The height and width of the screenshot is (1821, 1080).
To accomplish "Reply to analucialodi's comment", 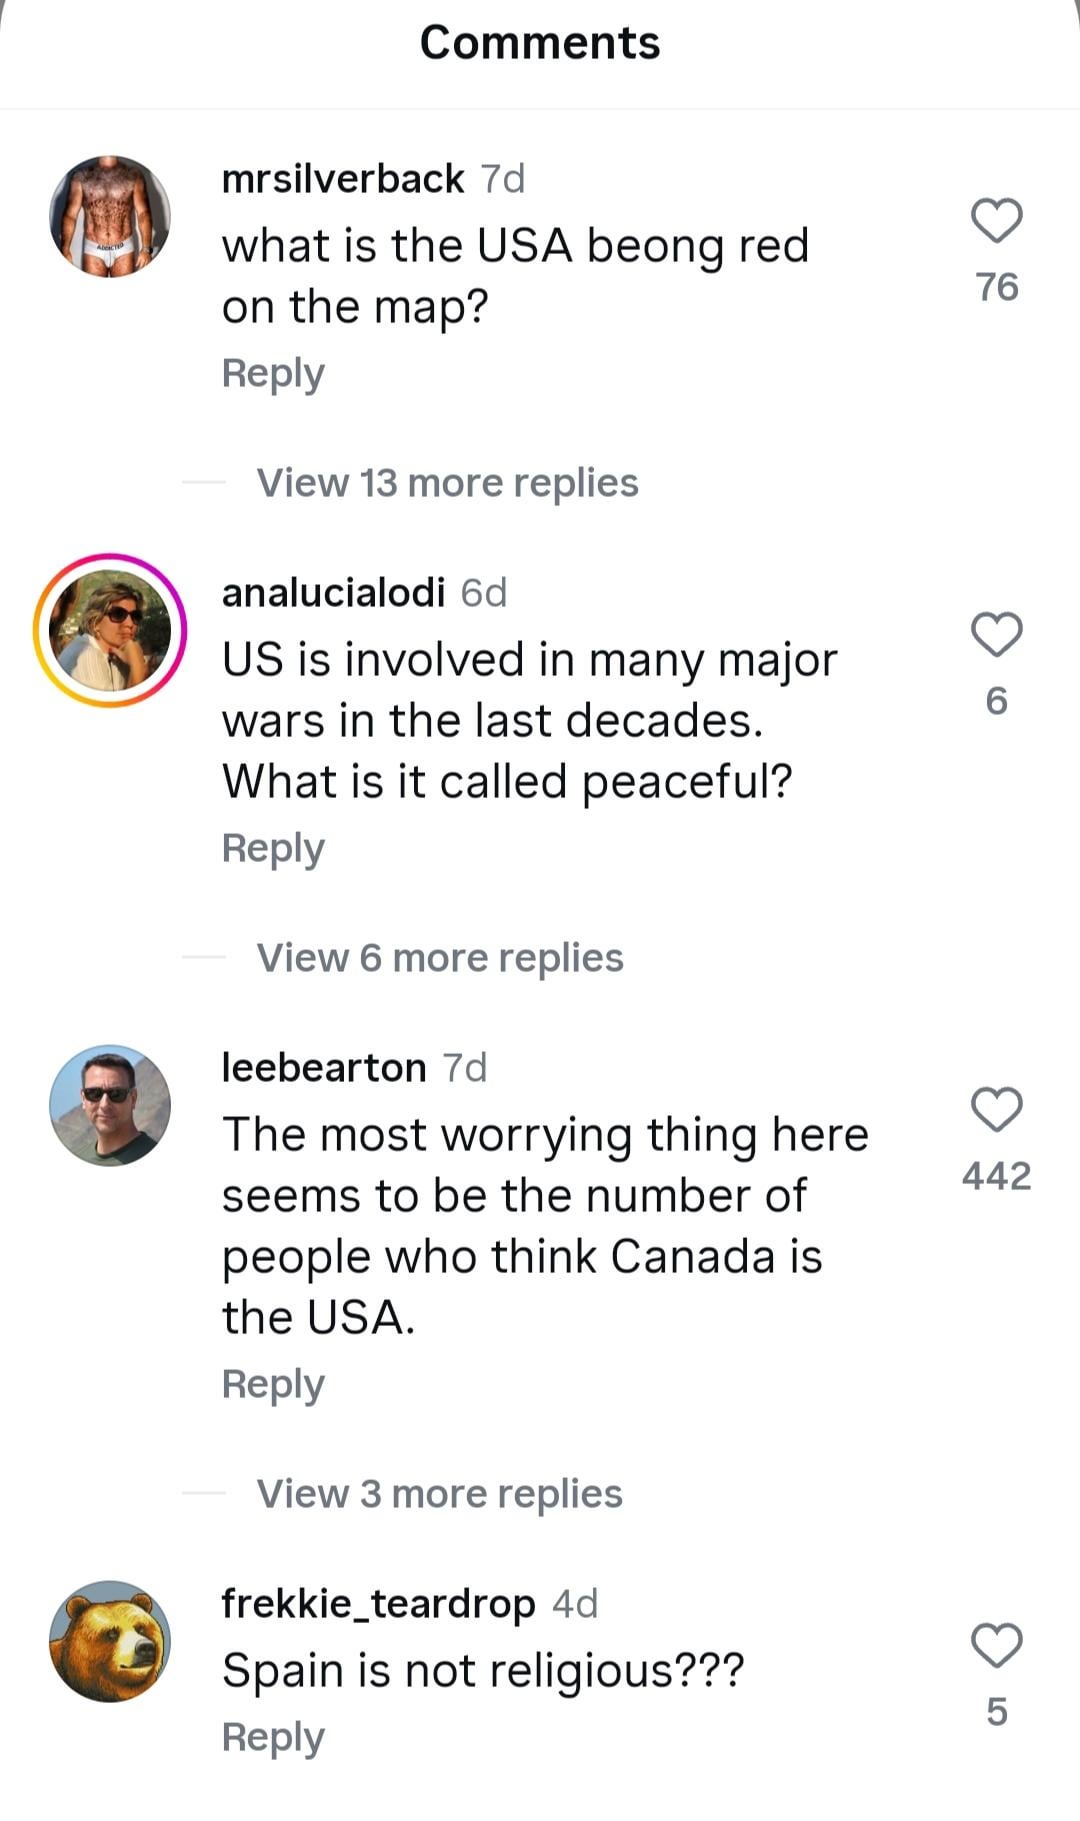I will tap(273, 848).
